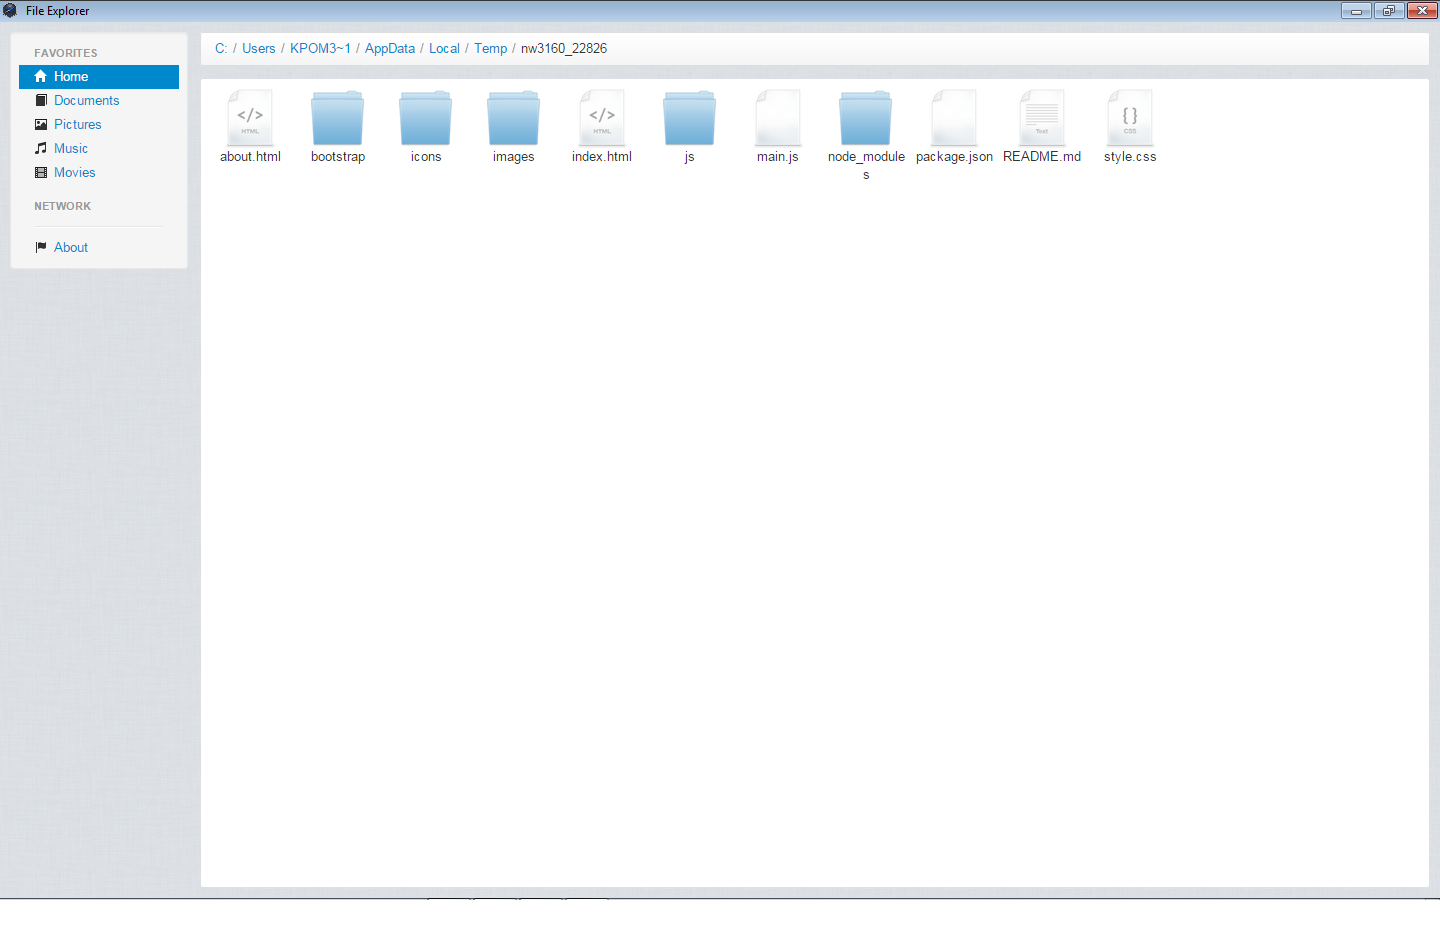The height and width of the screenshot is (938, 1440).
Task: Select the main.js file
Action: 778,119
